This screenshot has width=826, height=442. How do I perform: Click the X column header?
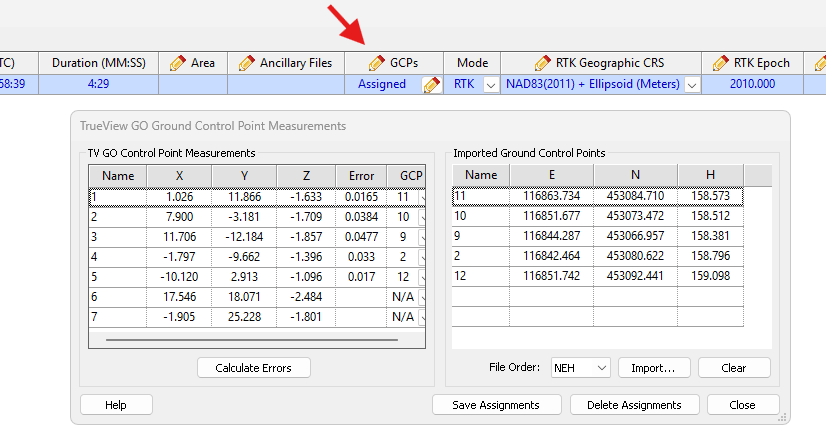(179, 176)
